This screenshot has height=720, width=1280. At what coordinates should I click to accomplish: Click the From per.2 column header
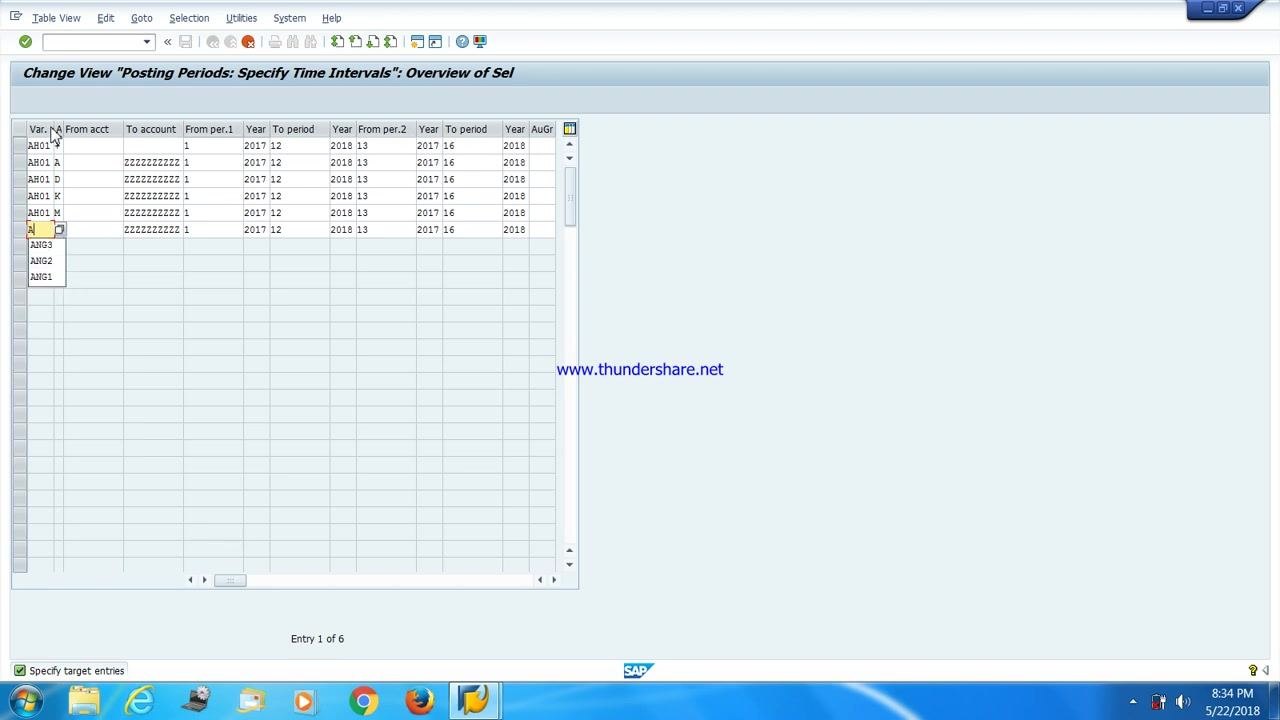tap(386, 129)
